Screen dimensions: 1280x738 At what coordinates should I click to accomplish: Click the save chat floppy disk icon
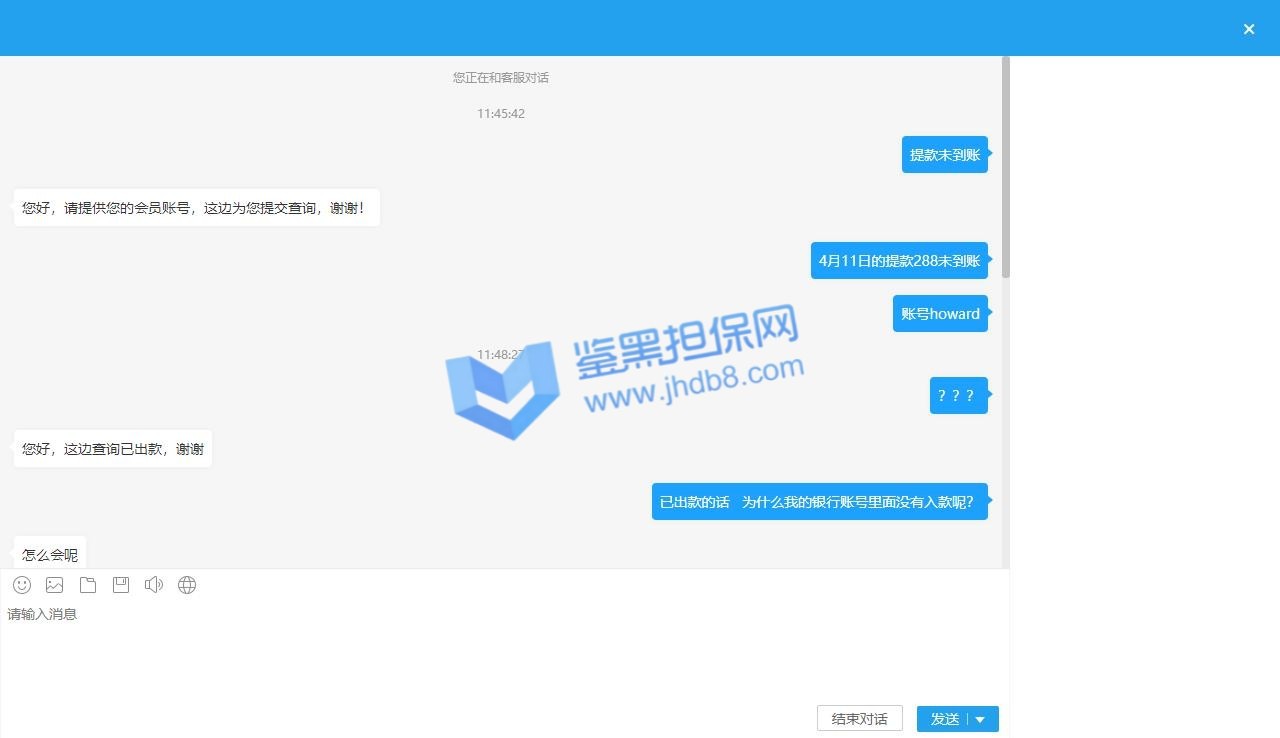(x=121, y=585)
